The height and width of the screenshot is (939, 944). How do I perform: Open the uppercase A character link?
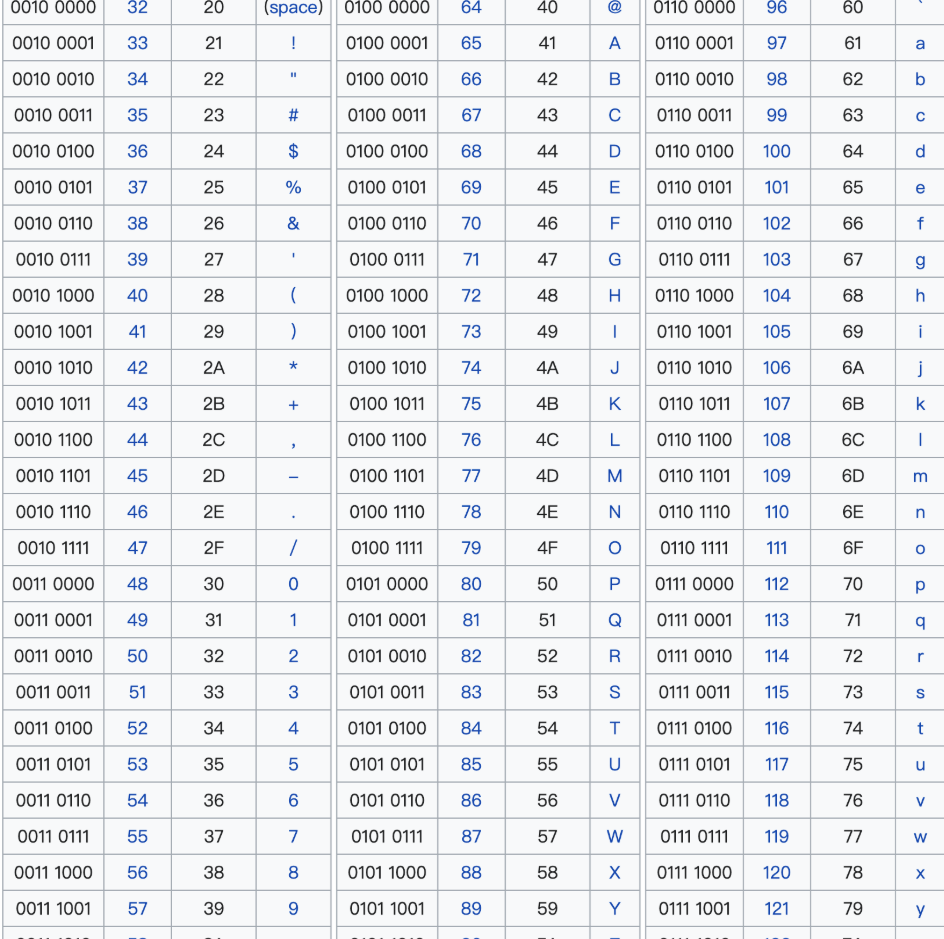615,43
